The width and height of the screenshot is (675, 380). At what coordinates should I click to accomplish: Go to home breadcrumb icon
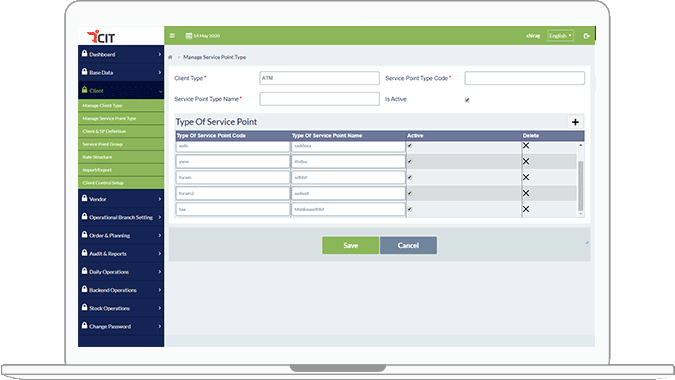pyautogui.click(x=170, y=57)
